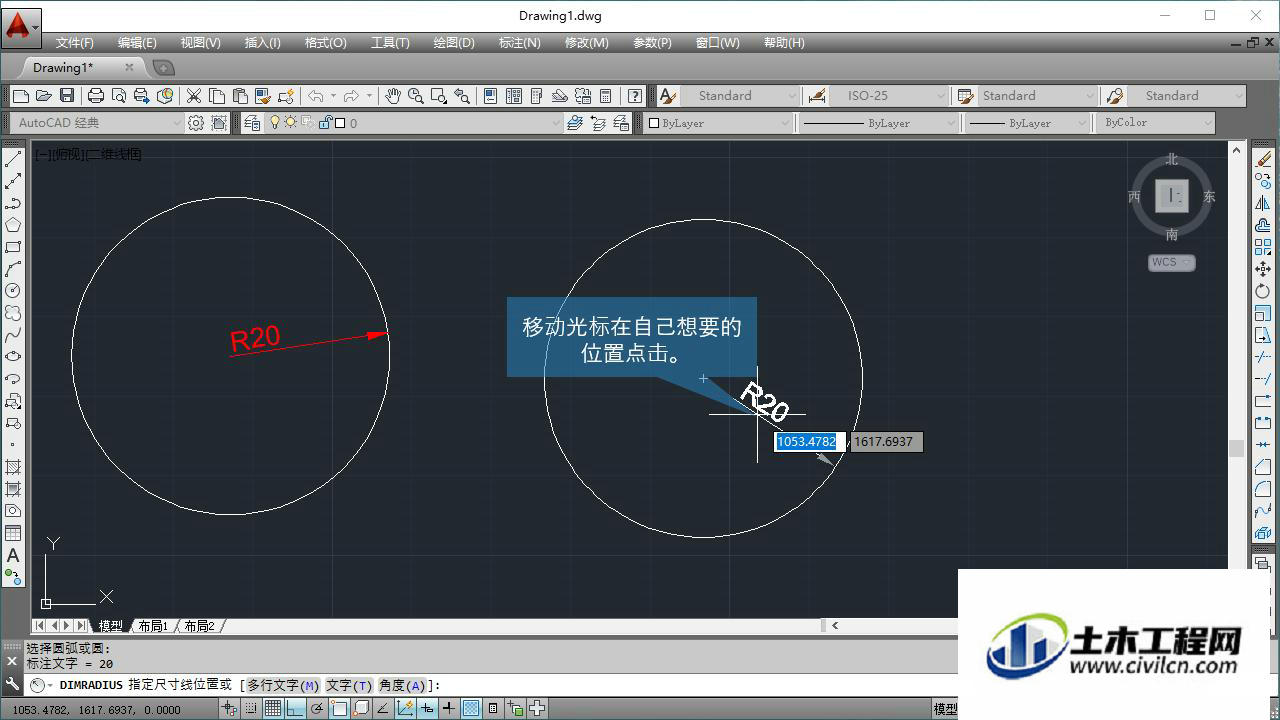The image size is (1280, 720).
Task: Save the drawing with the floppy disk icon
Action: (67, 96)
